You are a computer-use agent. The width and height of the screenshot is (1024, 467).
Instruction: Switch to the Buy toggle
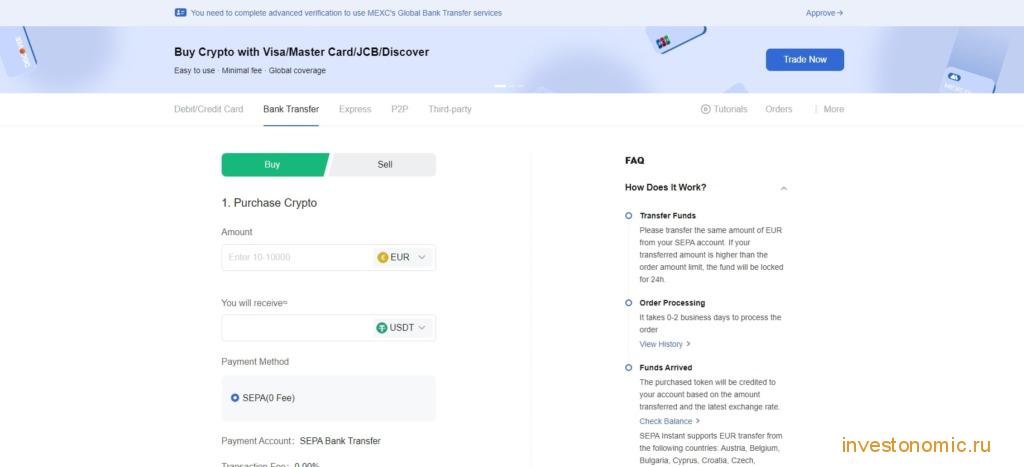point(275,165)
